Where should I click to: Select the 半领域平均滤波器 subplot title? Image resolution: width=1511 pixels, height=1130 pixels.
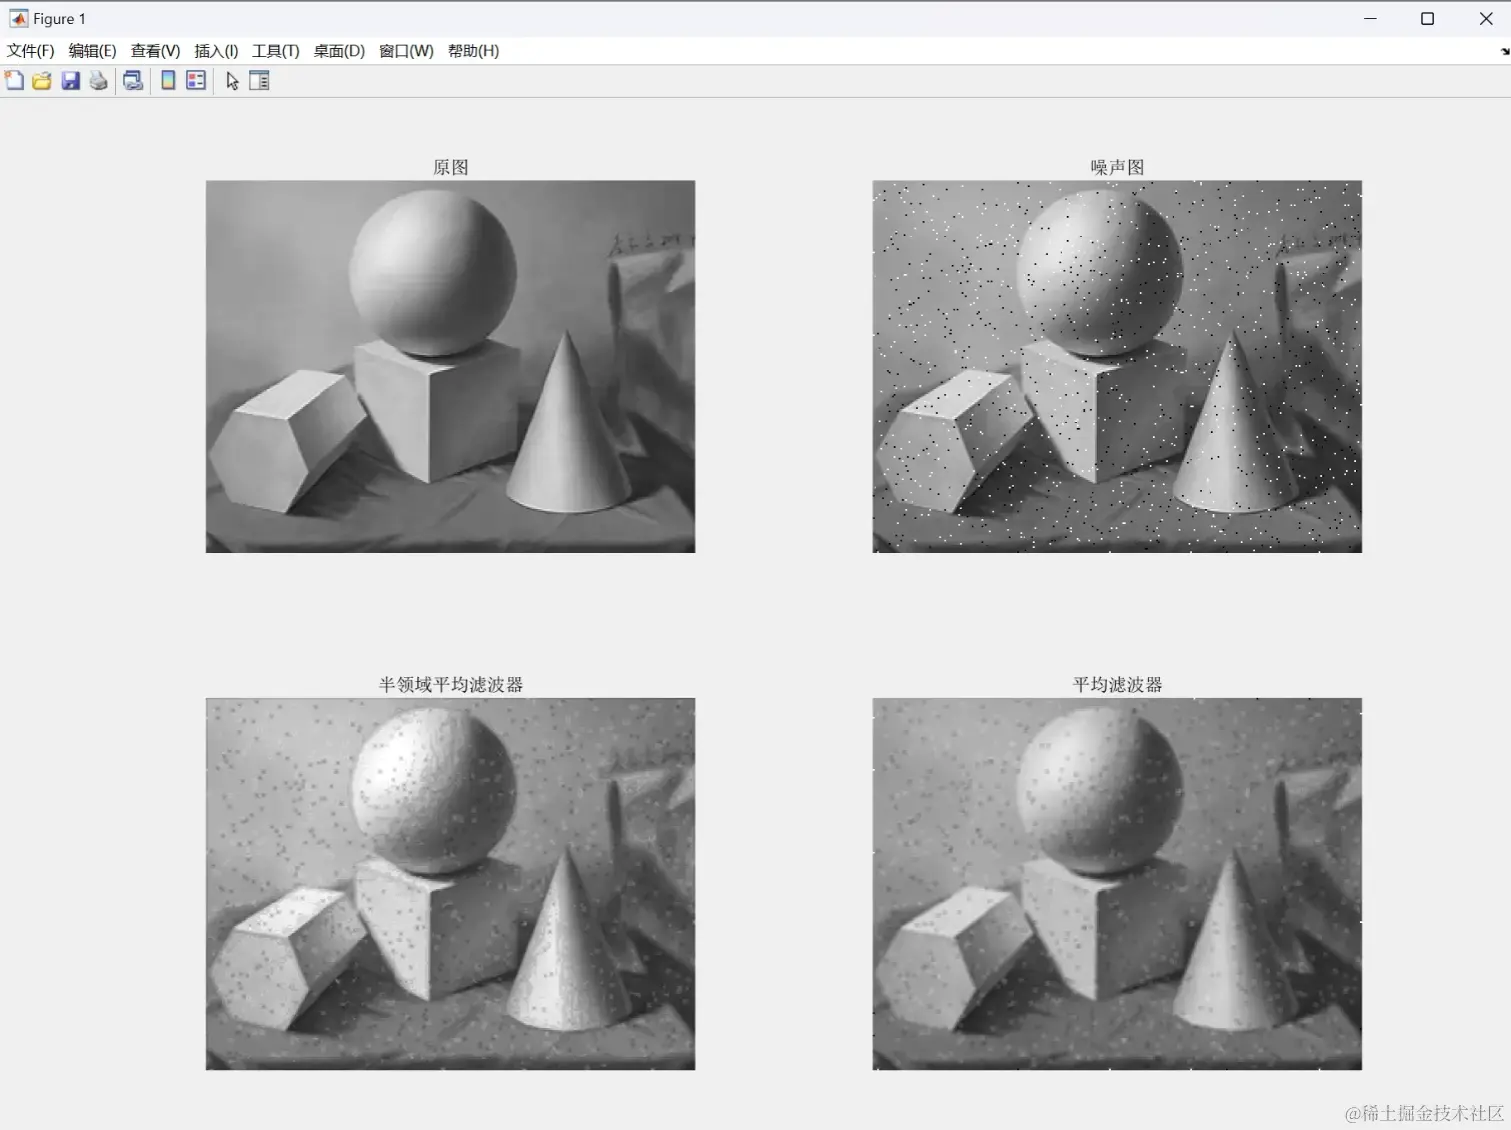click(x=451, y=685)
